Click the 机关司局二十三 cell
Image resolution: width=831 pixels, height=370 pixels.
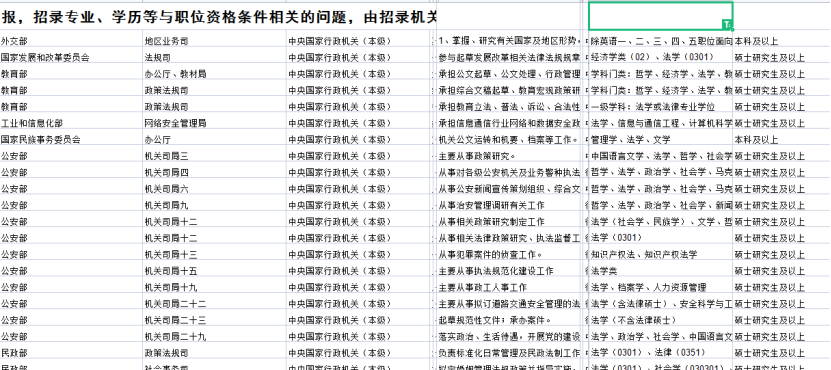[x=215, y=320]
